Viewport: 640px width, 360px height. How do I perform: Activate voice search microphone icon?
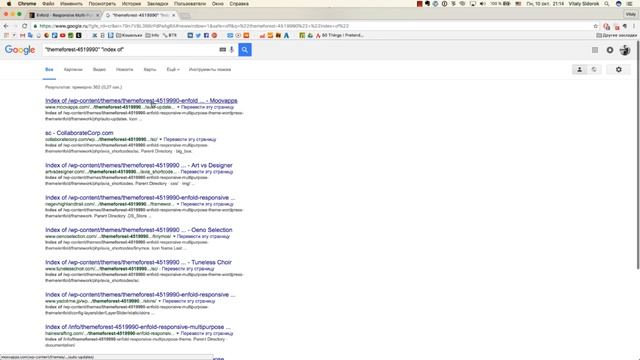(232, 50)
